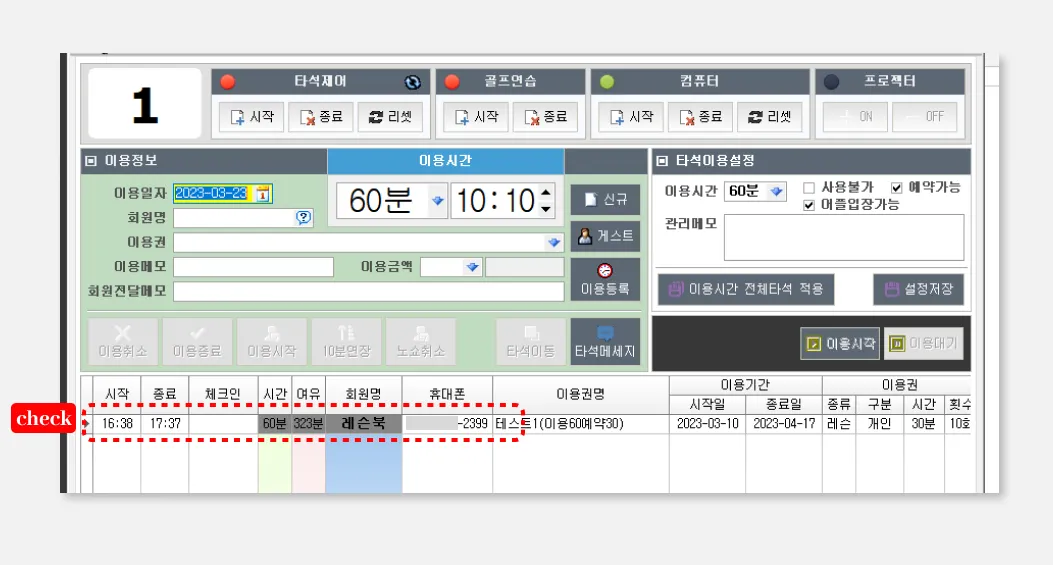Viewport: 1053px width, 565px height.
Task: Click the 이용등록 button
Action: [605, 279]
